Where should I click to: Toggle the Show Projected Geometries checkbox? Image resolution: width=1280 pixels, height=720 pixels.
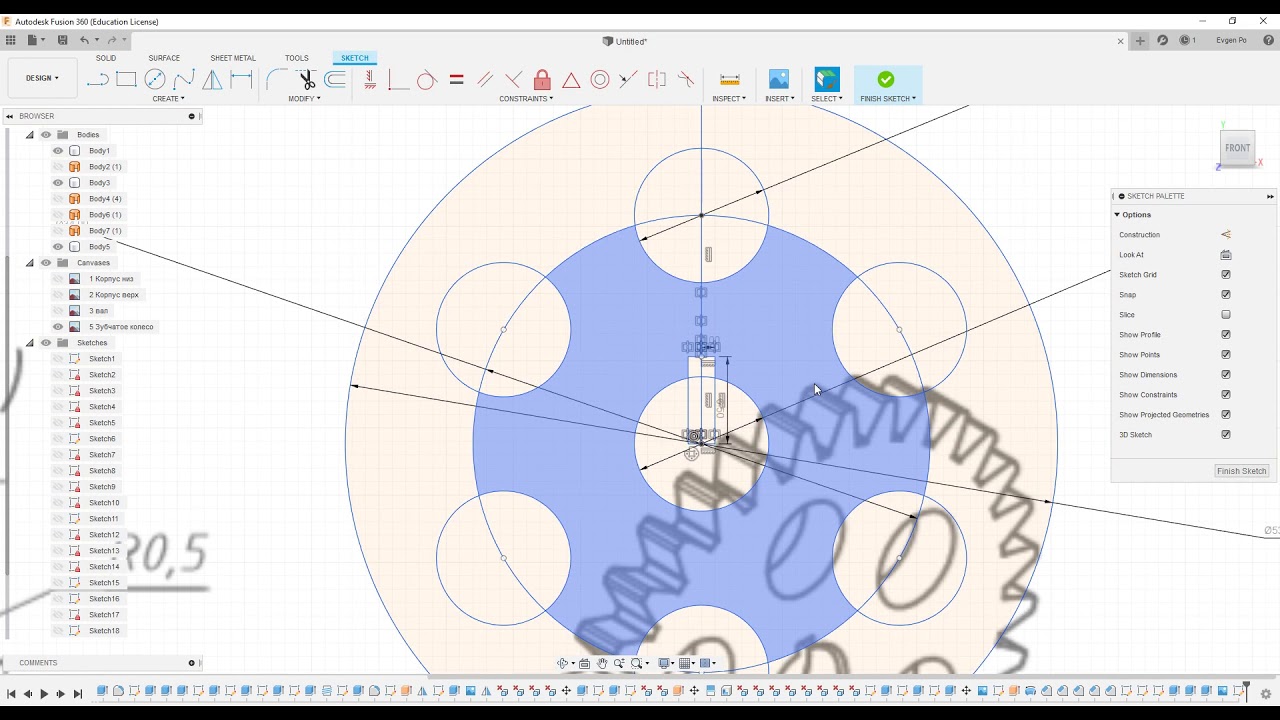(1226, 415)
